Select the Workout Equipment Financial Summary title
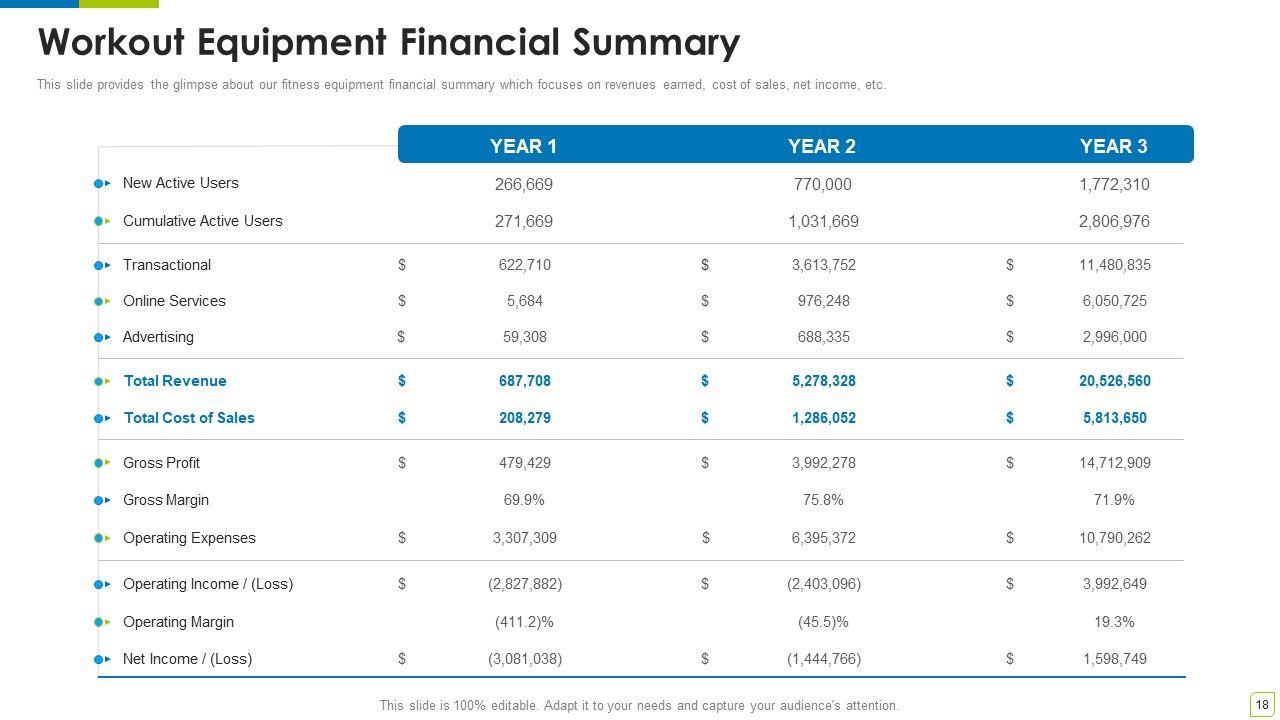This screenshot has height=720, width=1280. pos(388,43)
